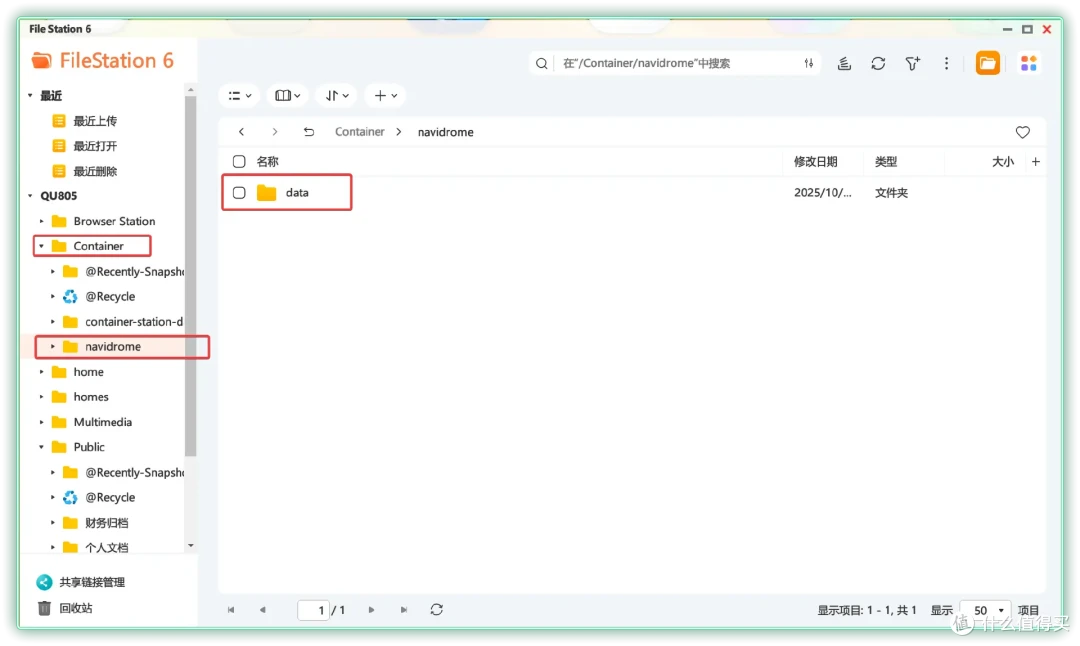
Task: Expand navidrome folder arrow in tree
Action: point(52,347)
